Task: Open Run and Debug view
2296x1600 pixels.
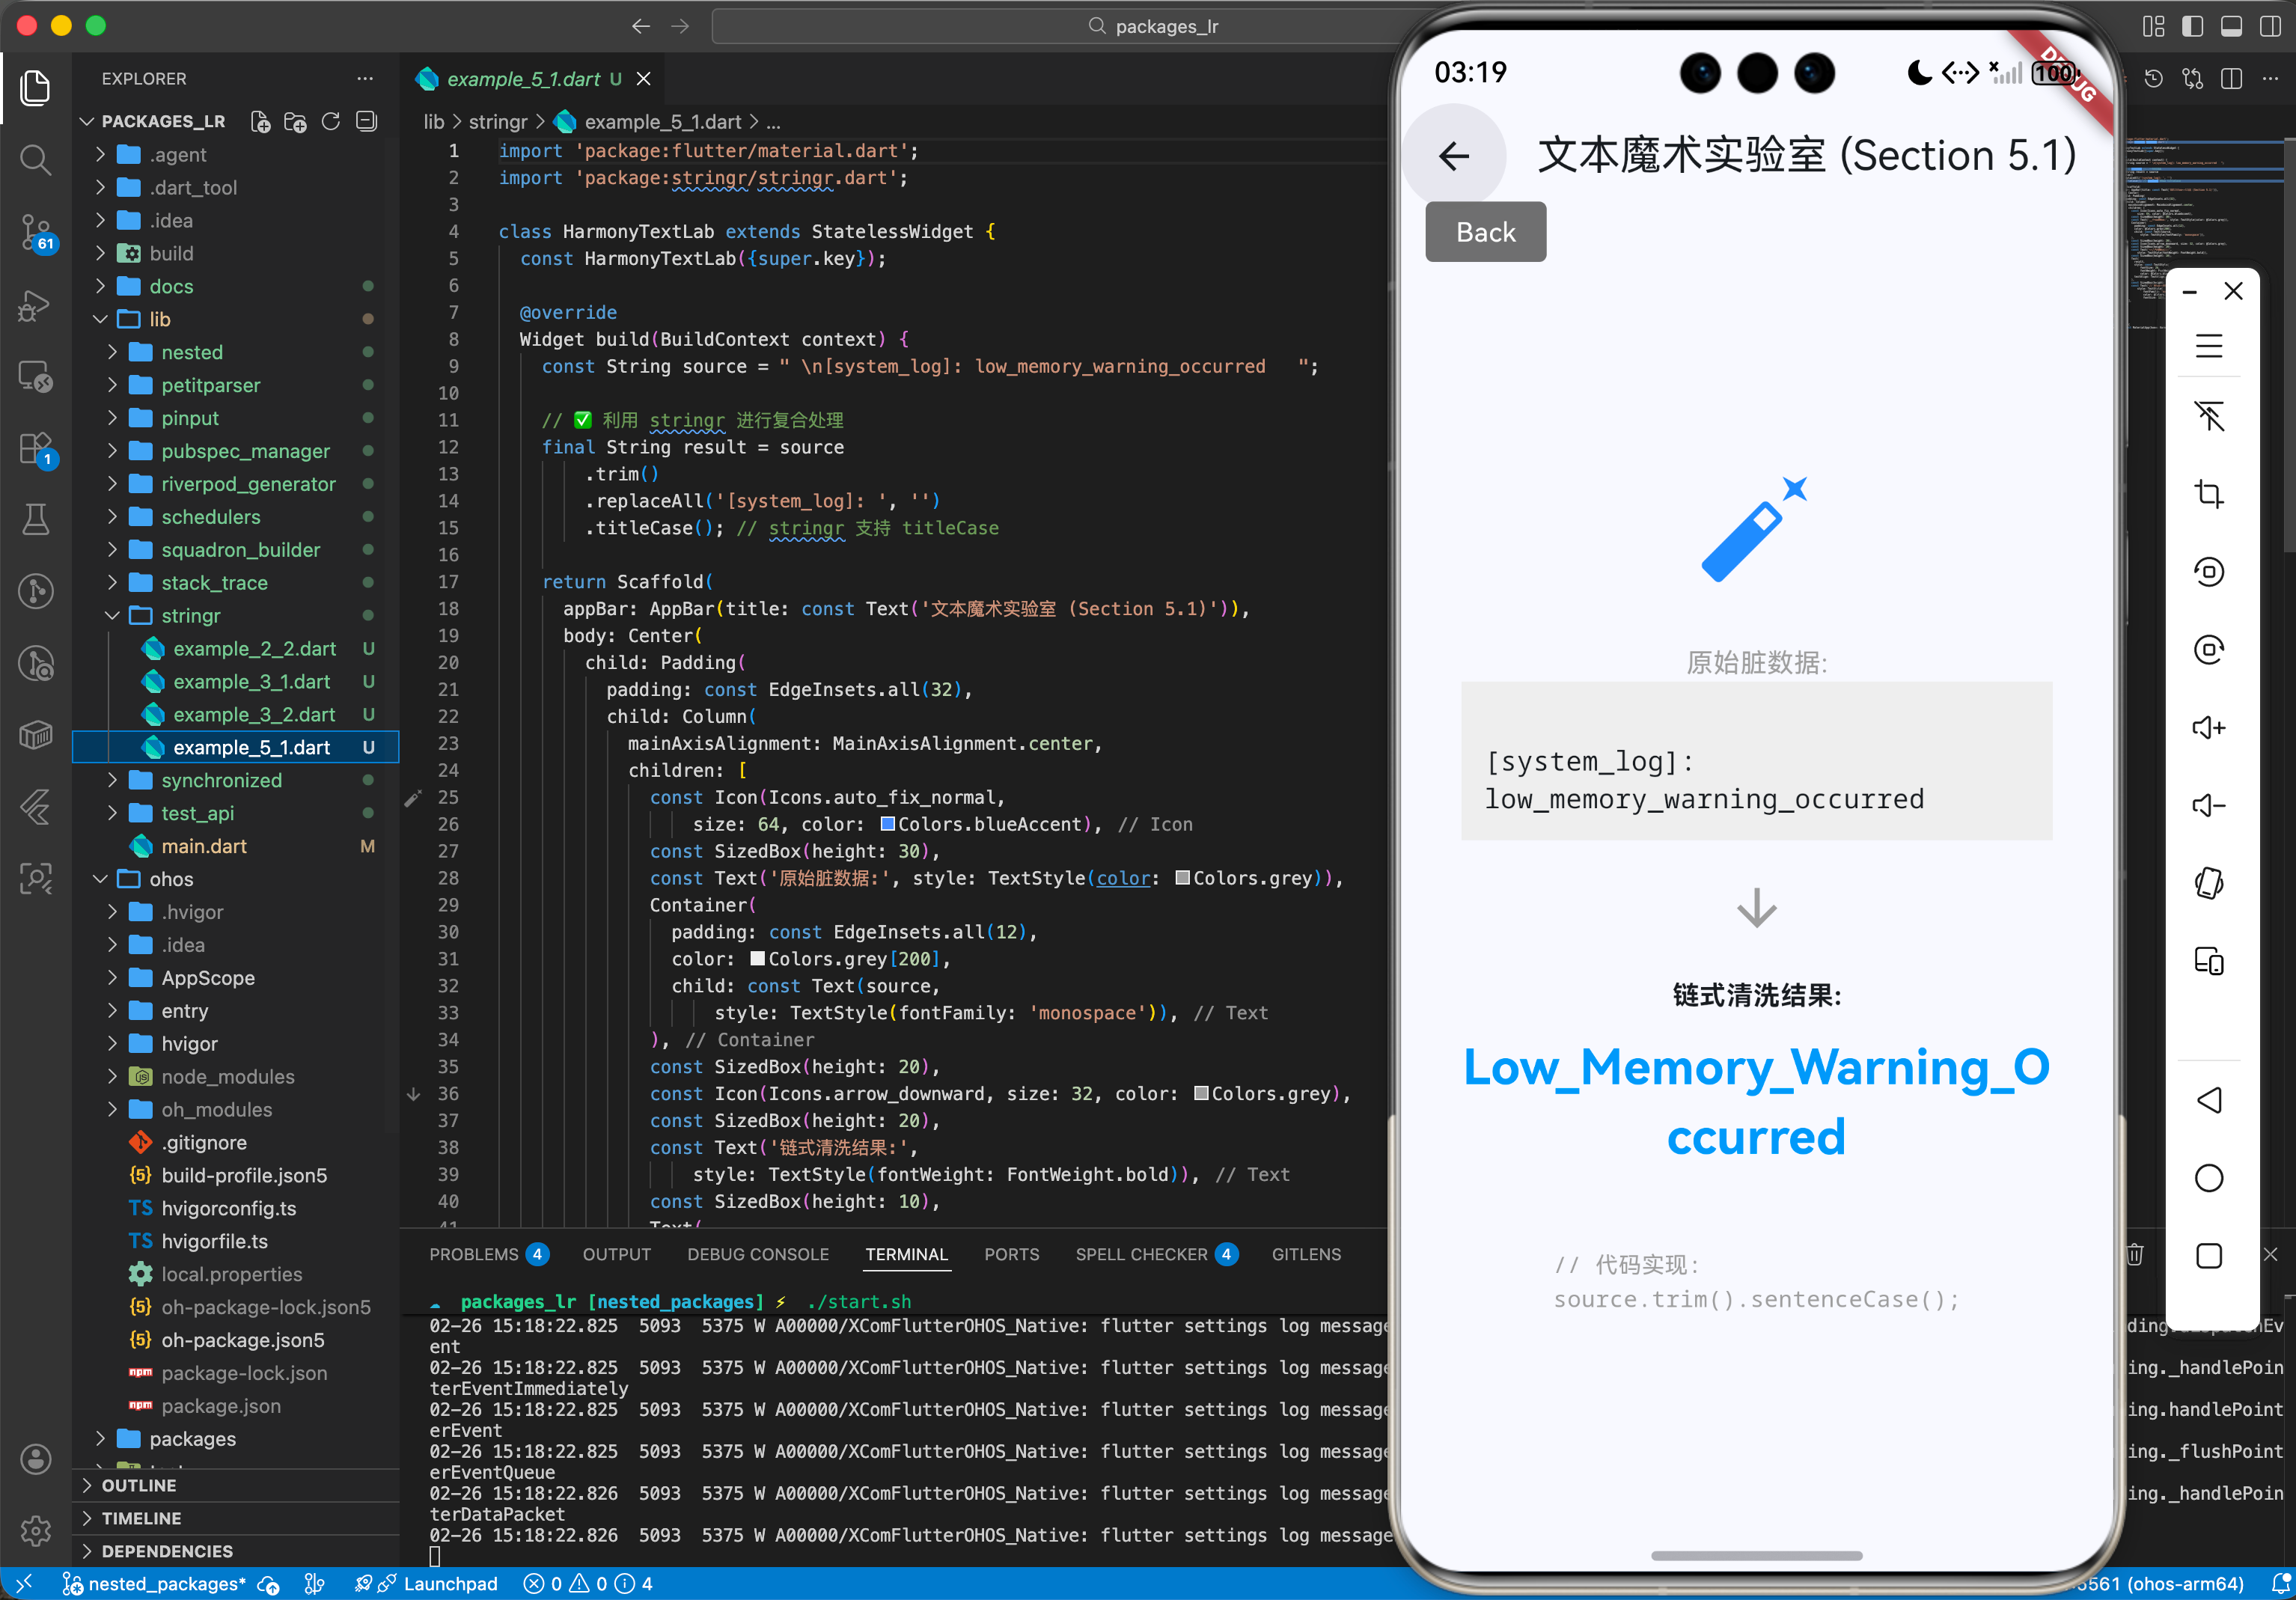Action: pyautogui.click(x=36, y=305)
